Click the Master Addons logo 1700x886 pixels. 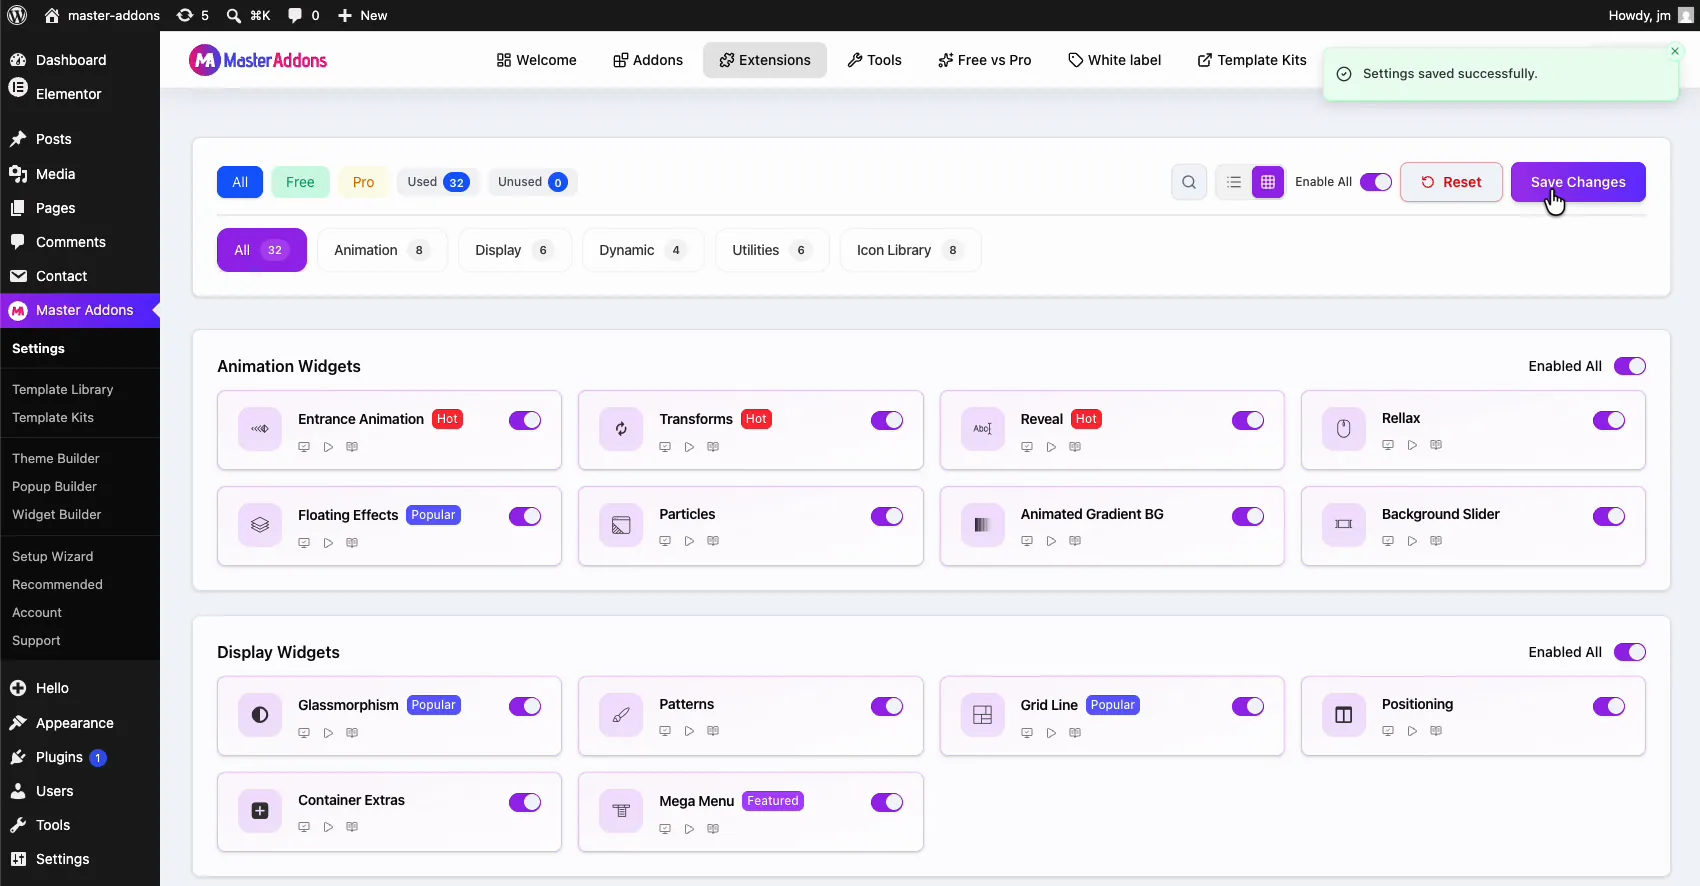pyautogui.click(x=258, y=60)
